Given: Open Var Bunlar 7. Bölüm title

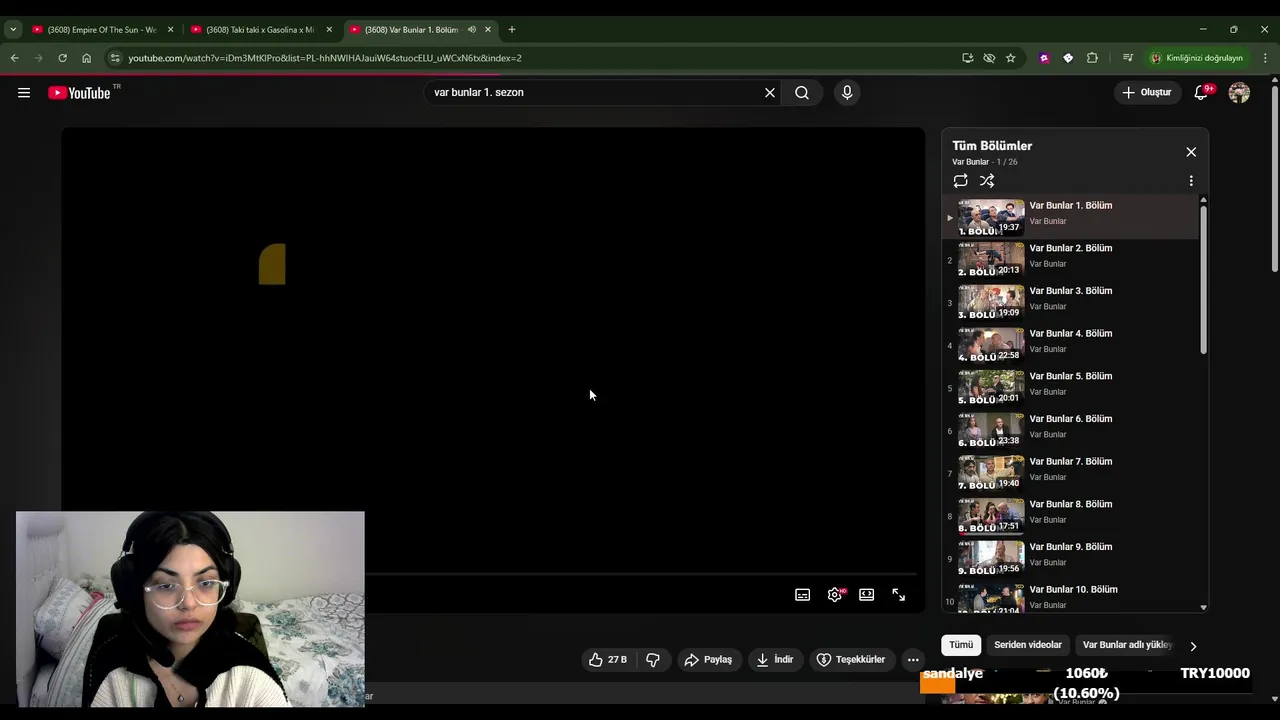Looking at the screenshot, I should pos(1071,461).
